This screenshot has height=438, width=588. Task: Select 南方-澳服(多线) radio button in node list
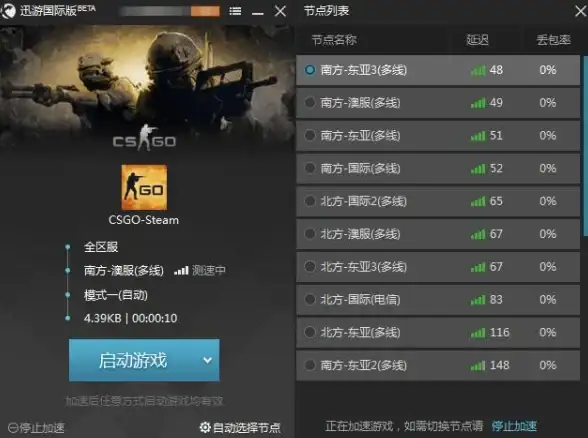310,102
